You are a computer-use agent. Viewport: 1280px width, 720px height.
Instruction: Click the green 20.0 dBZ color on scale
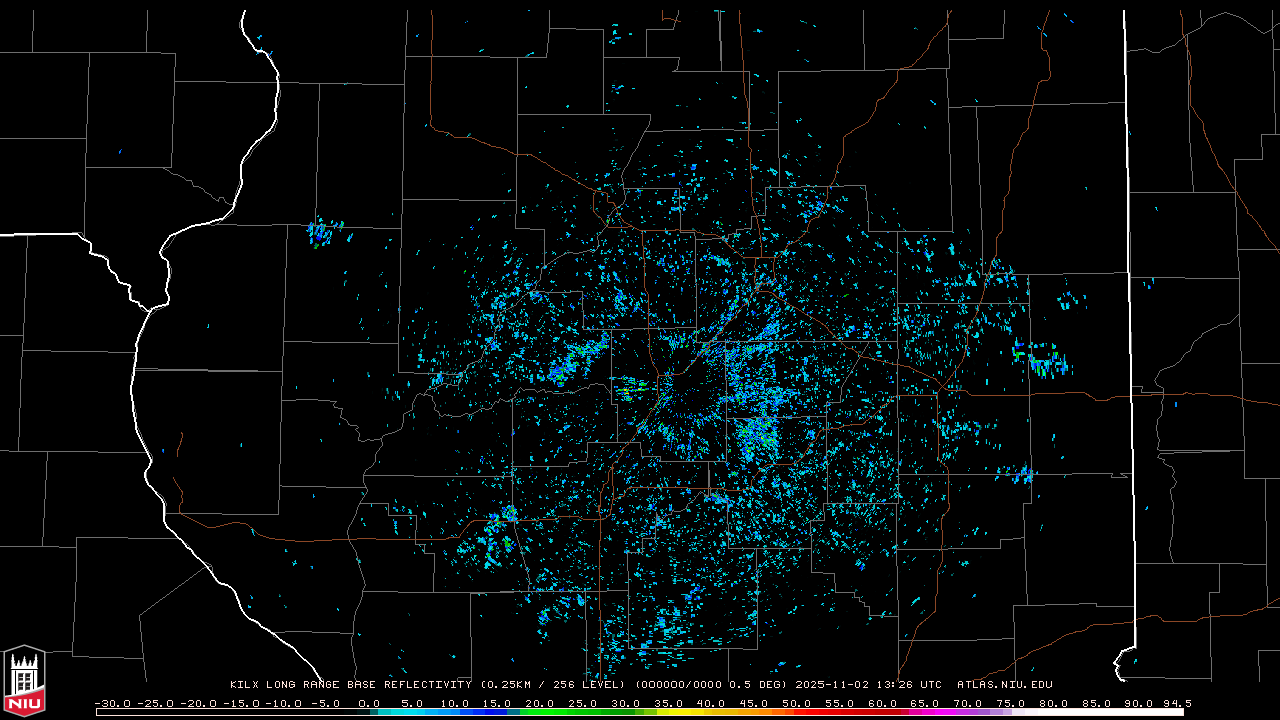(540, 712)
